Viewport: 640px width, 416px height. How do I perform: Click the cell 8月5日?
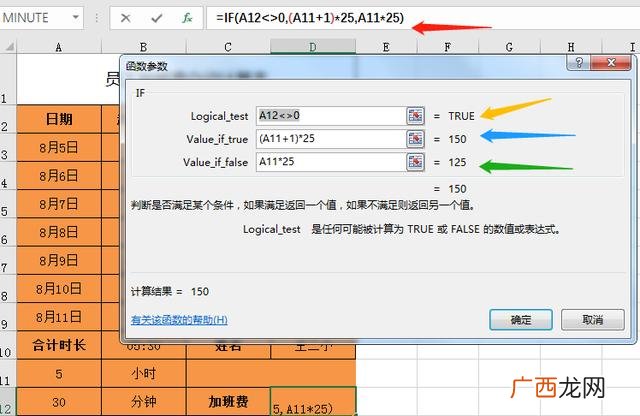(59, 147)
